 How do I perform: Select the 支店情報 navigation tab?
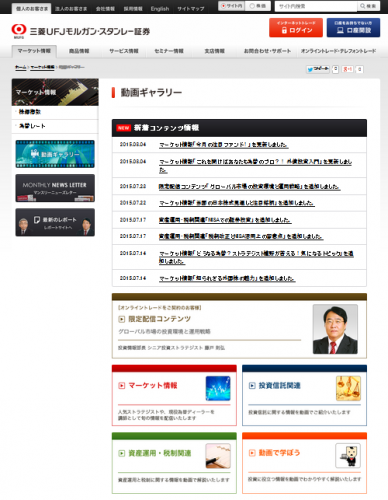pos(214,51)
